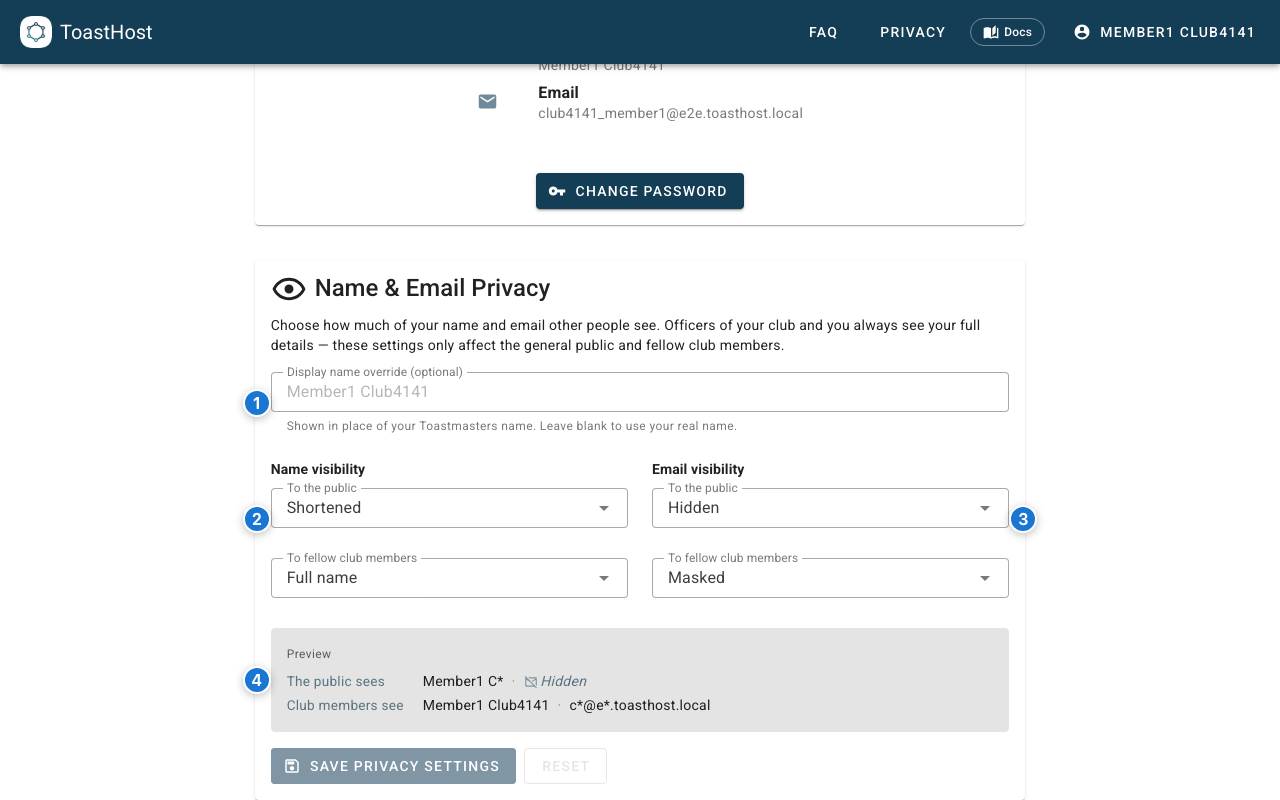The image size is (1280, 800).
Task: Click 'Member1 Club4141' in Club members preview
Action: click(x=486, y=705)
